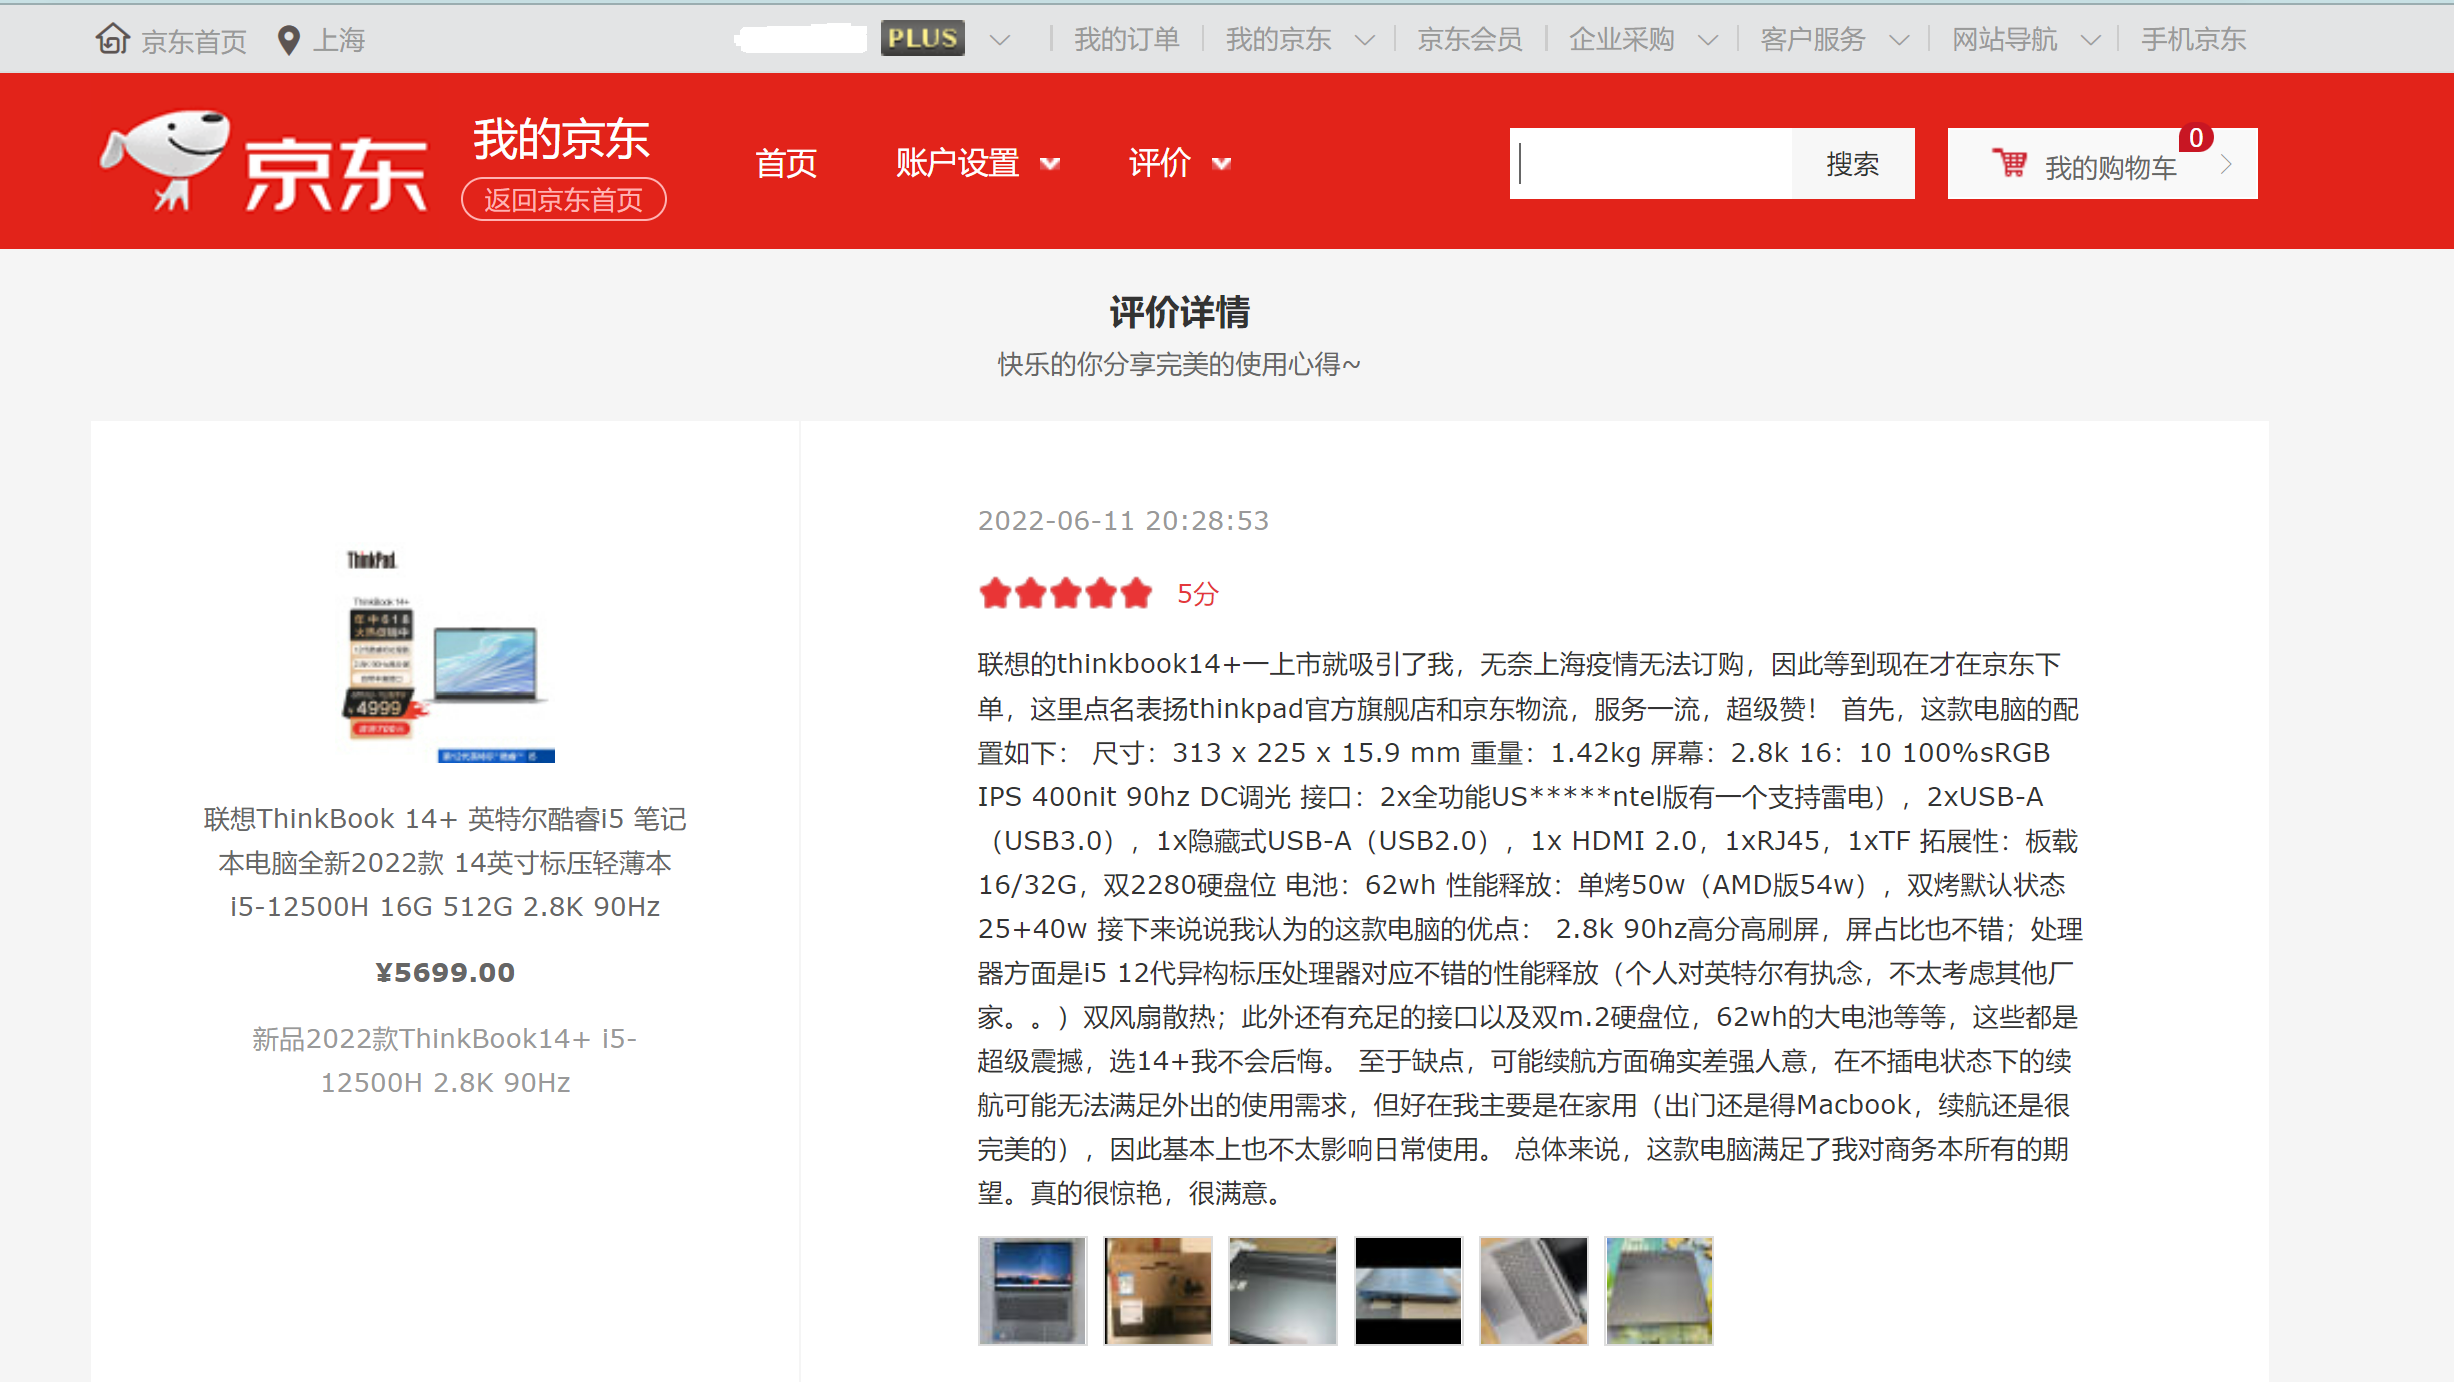Click the 搜索 button
The height and width of the screenshot is (1382, 2454).
point(1852,164)
